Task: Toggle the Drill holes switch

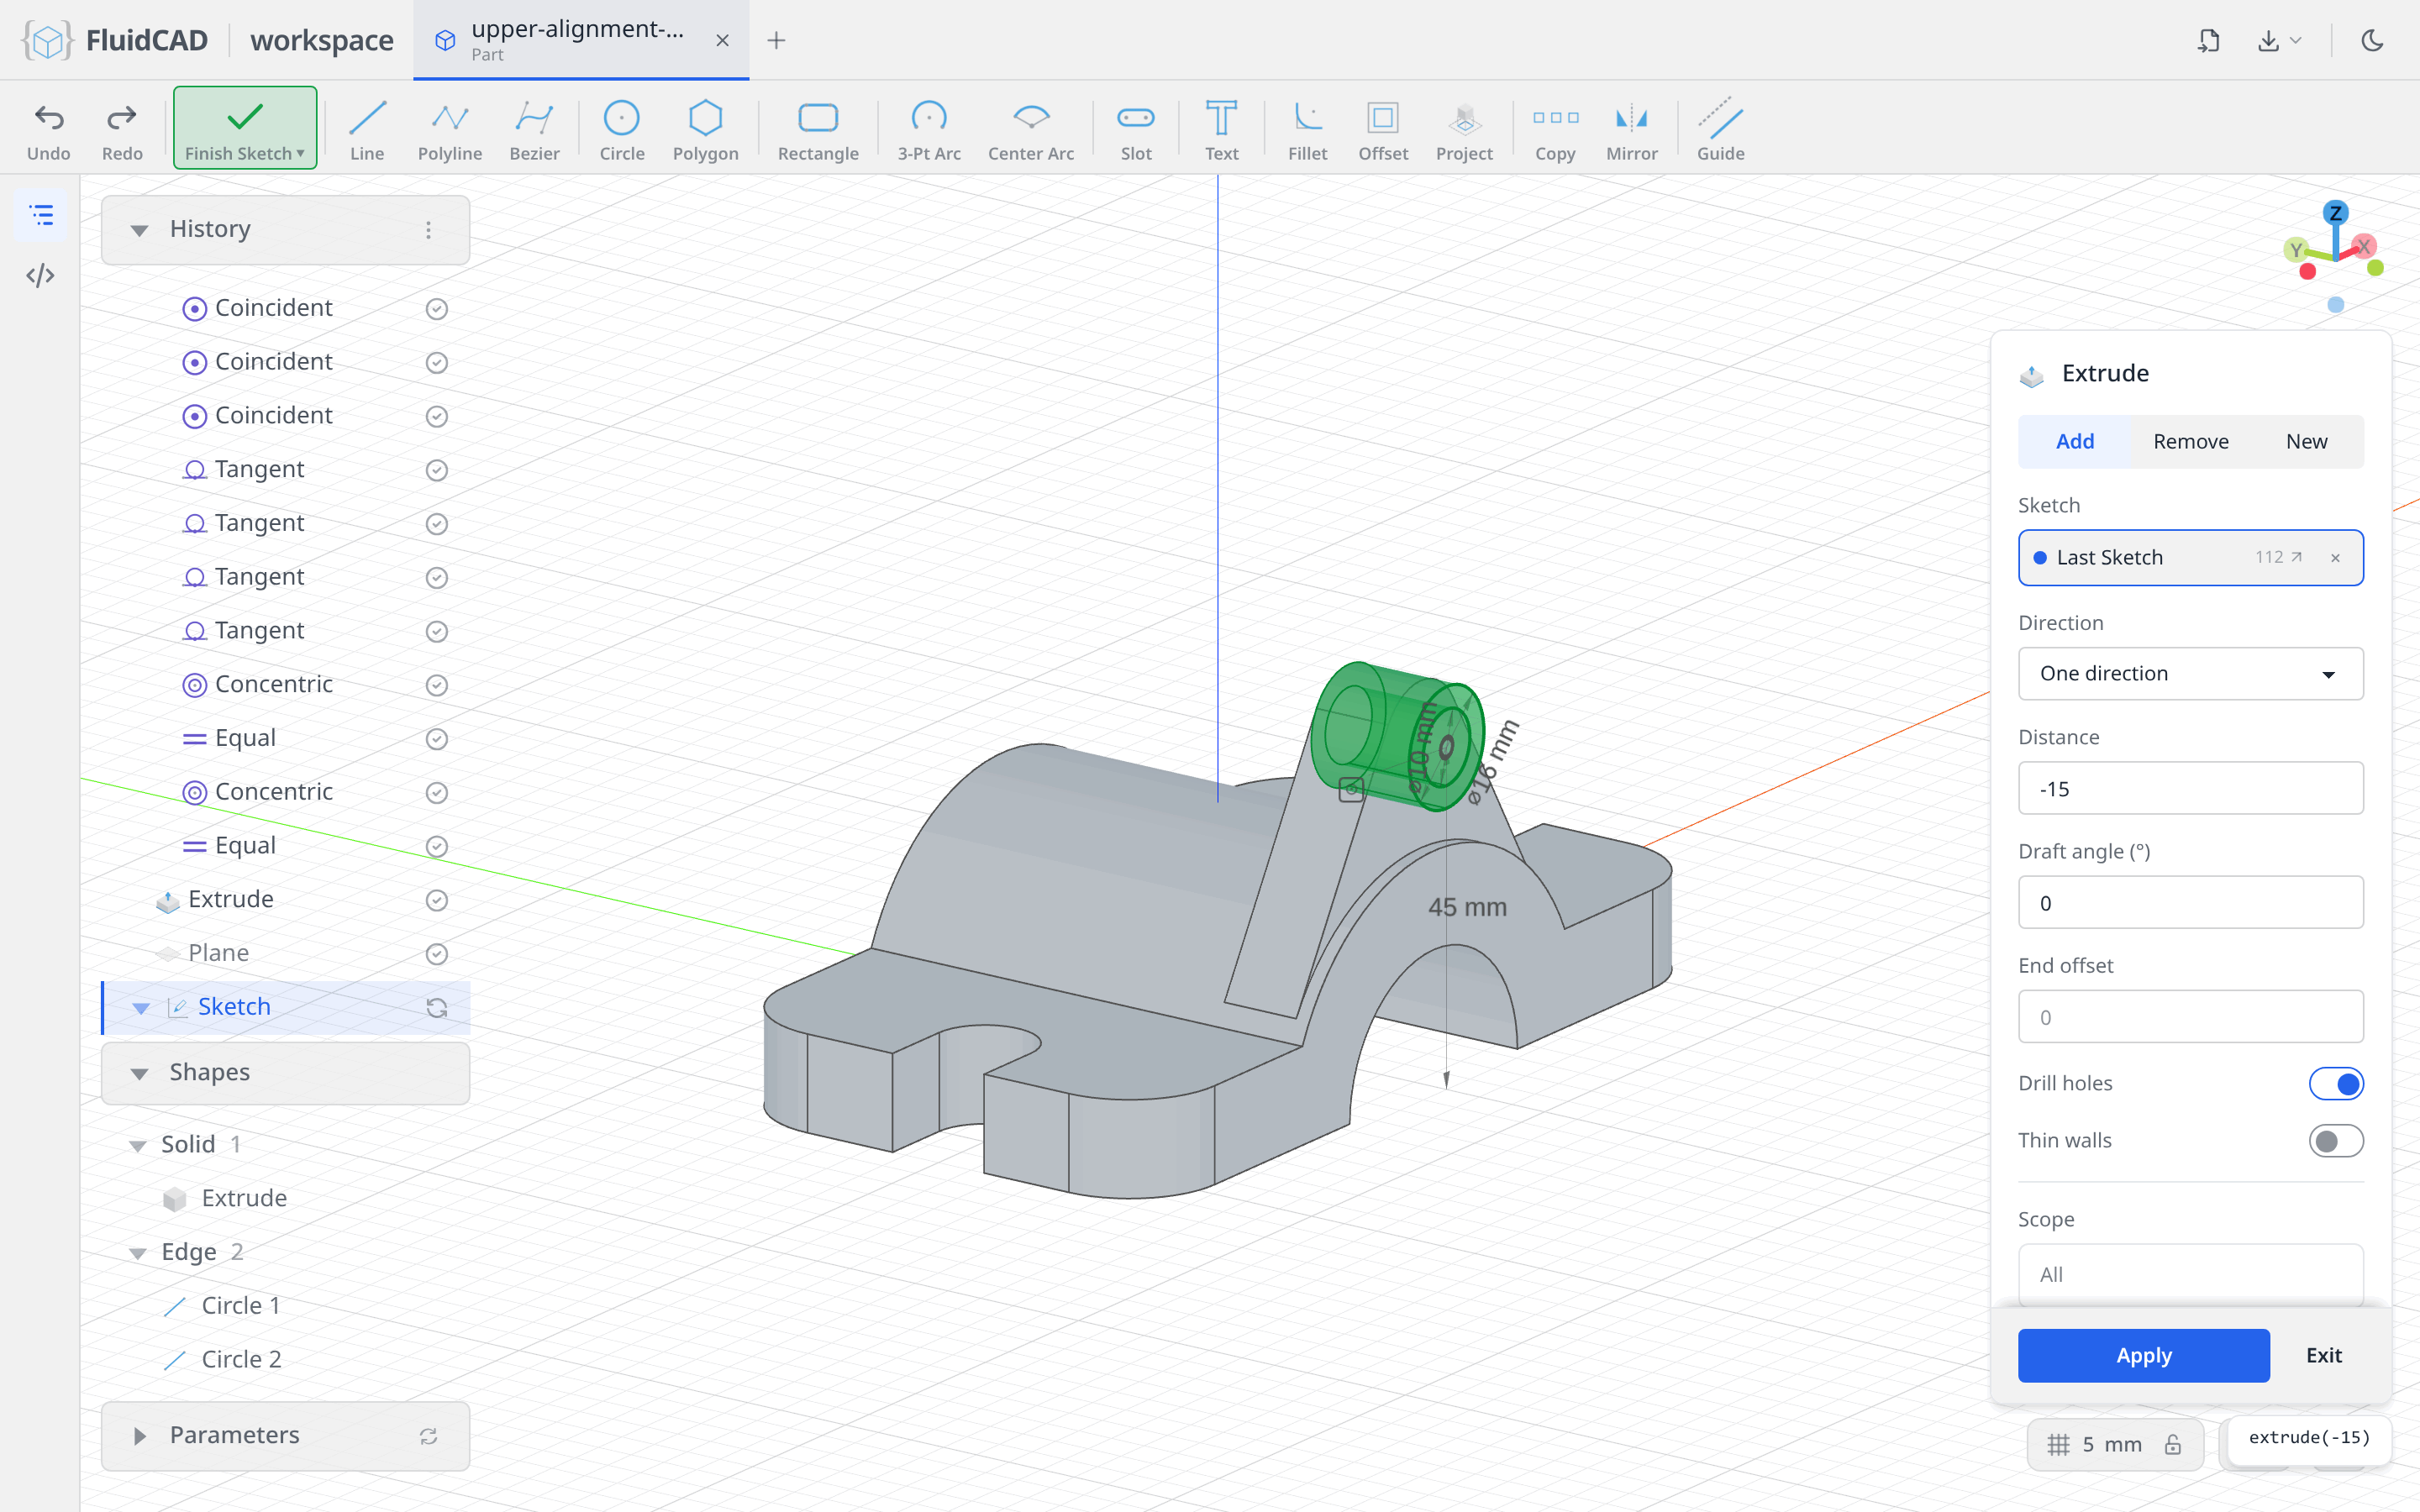Action: [x=2335, y=1083]
